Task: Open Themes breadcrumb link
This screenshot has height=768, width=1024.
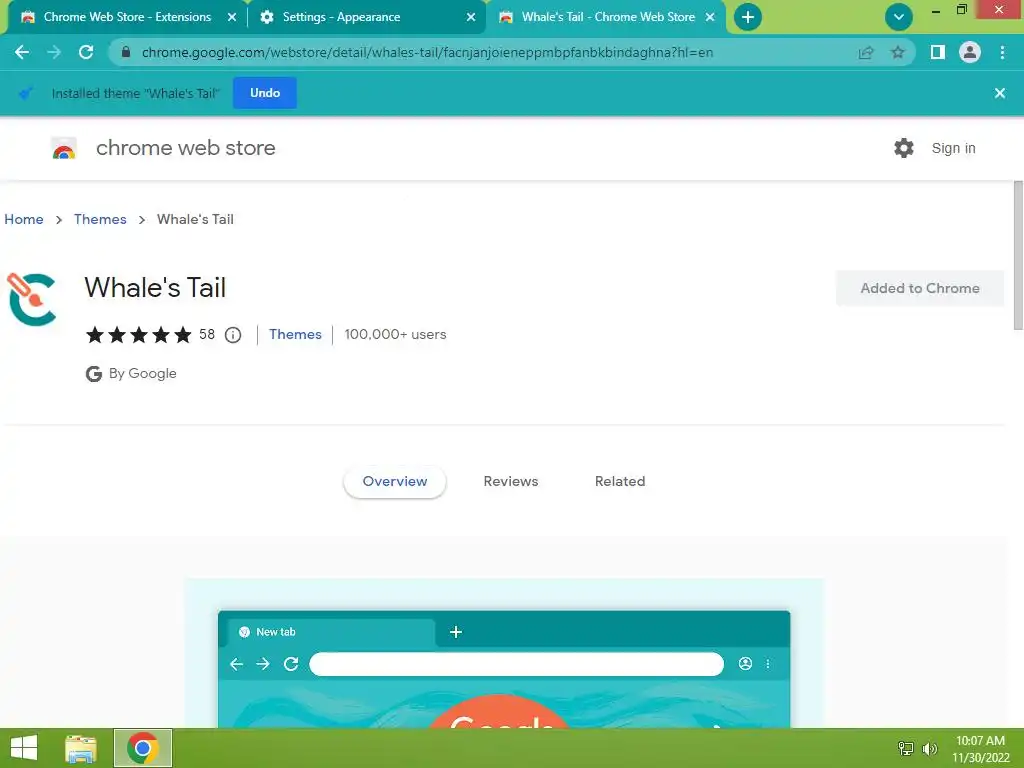Action: tap(100, 219)
